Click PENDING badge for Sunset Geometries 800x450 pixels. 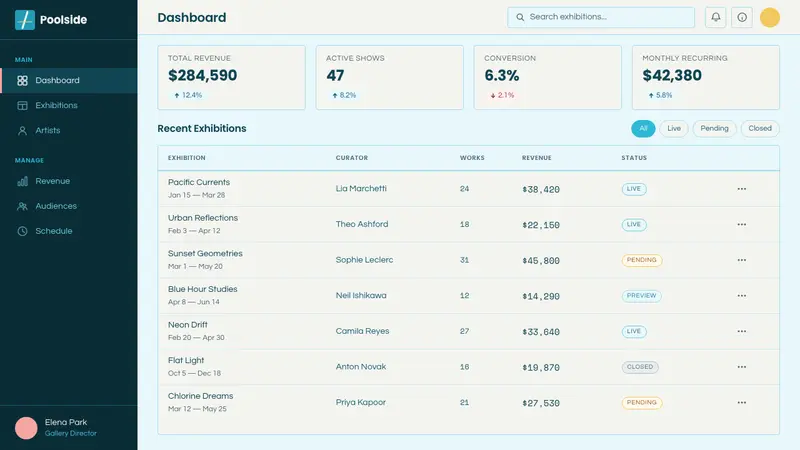pyautogui.click(x=642, y=260)
